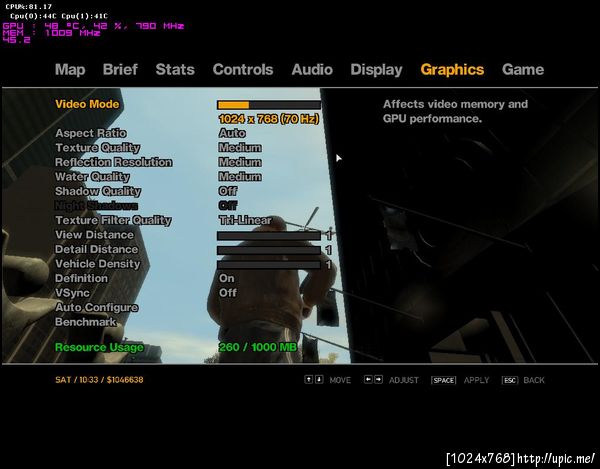Click the 1024 x 768 (70 Hz) value

coord(269,119)
